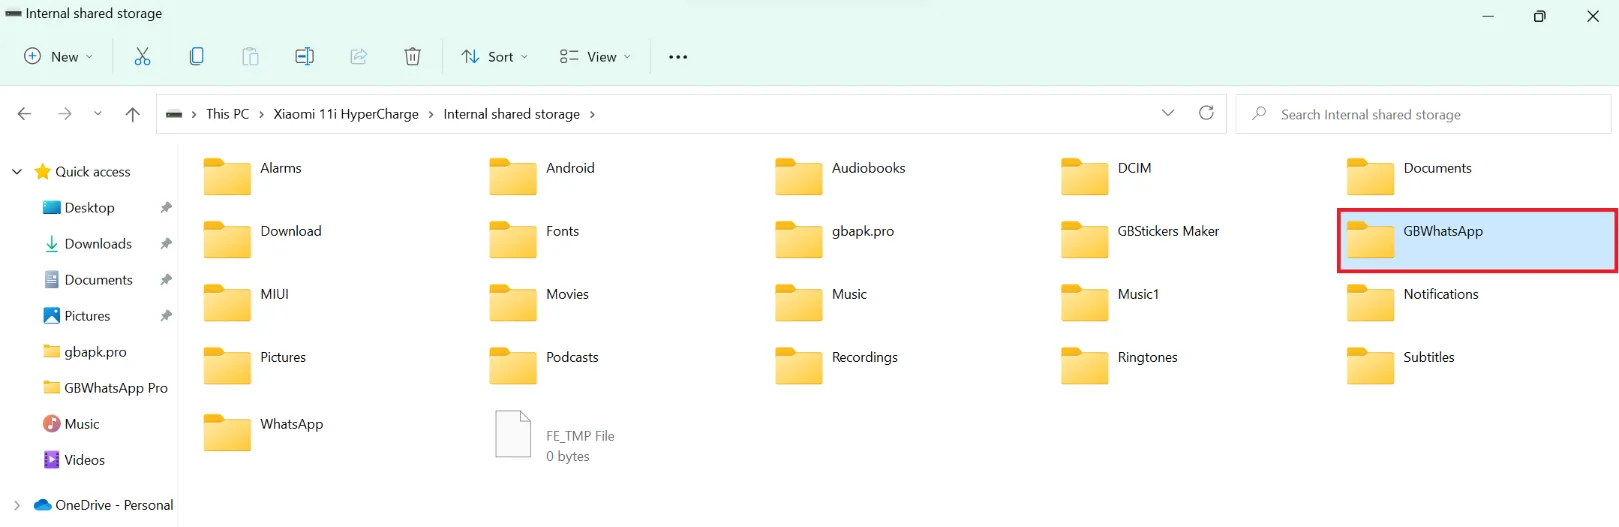
Task: Click the Rename icon in toolbar
Action: pos(305,57)
